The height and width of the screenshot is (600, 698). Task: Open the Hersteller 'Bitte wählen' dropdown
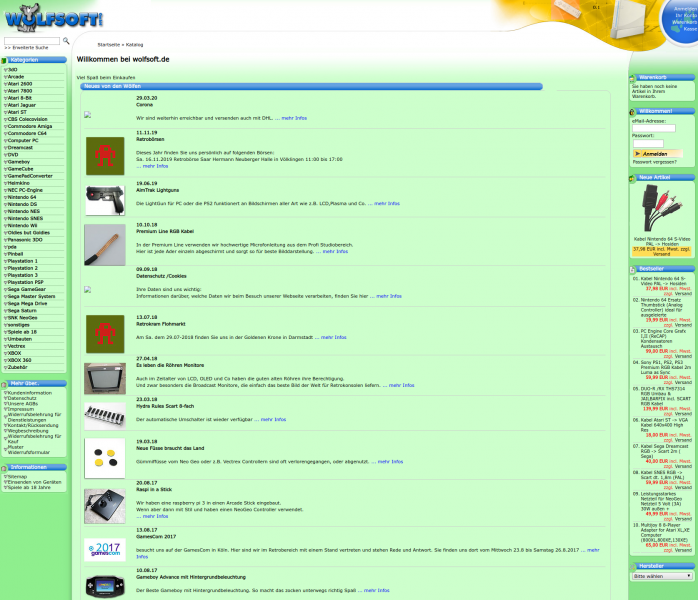click(x=662, y=576)
